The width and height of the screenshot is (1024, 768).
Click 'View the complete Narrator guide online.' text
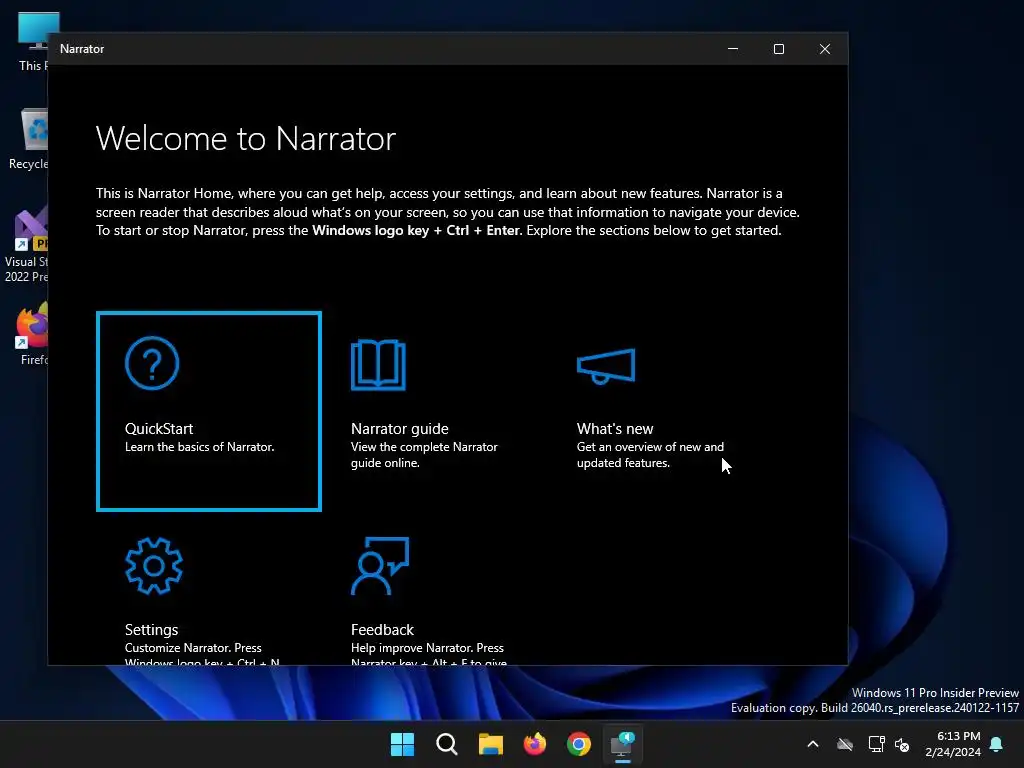click(424, 455)
